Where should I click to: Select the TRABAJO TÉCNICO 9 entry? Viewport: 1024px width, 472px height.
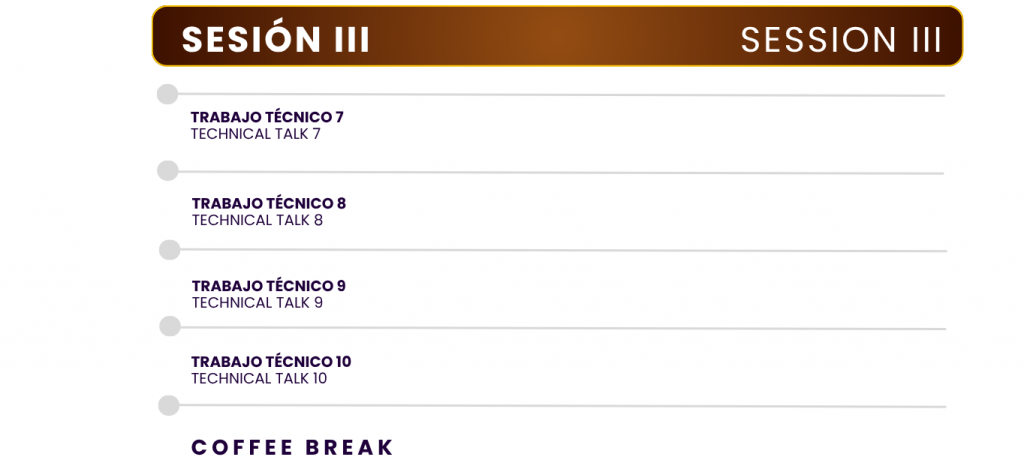point(268,286)
